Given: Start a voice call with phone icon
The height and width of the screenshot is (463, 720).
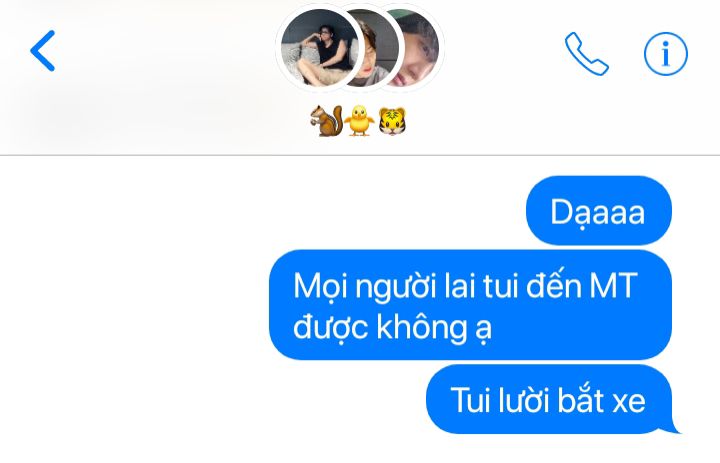Looking at the screenshot, I should (586, 53).
